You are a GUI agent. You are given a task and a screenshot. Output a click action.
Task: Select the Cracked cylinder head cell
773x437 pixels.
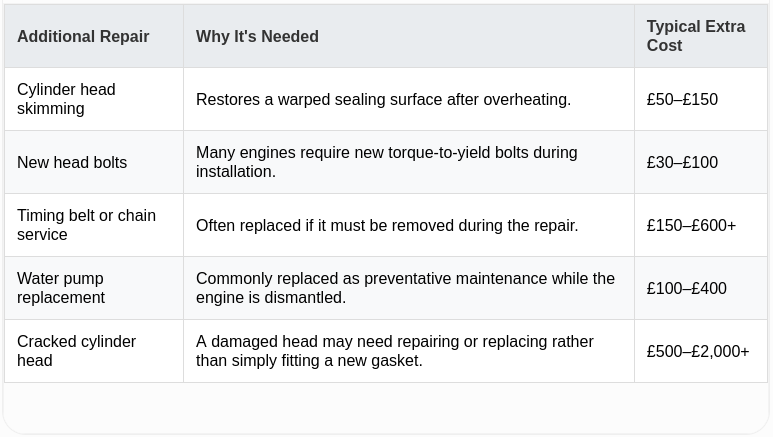click(x=94, y=351)
